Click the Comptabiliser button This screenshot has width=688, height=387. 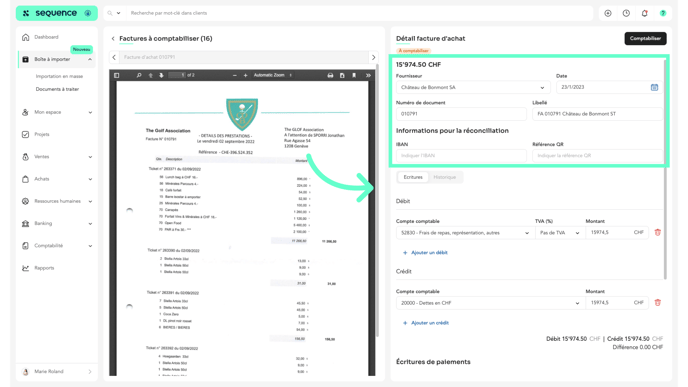[645, 39]
